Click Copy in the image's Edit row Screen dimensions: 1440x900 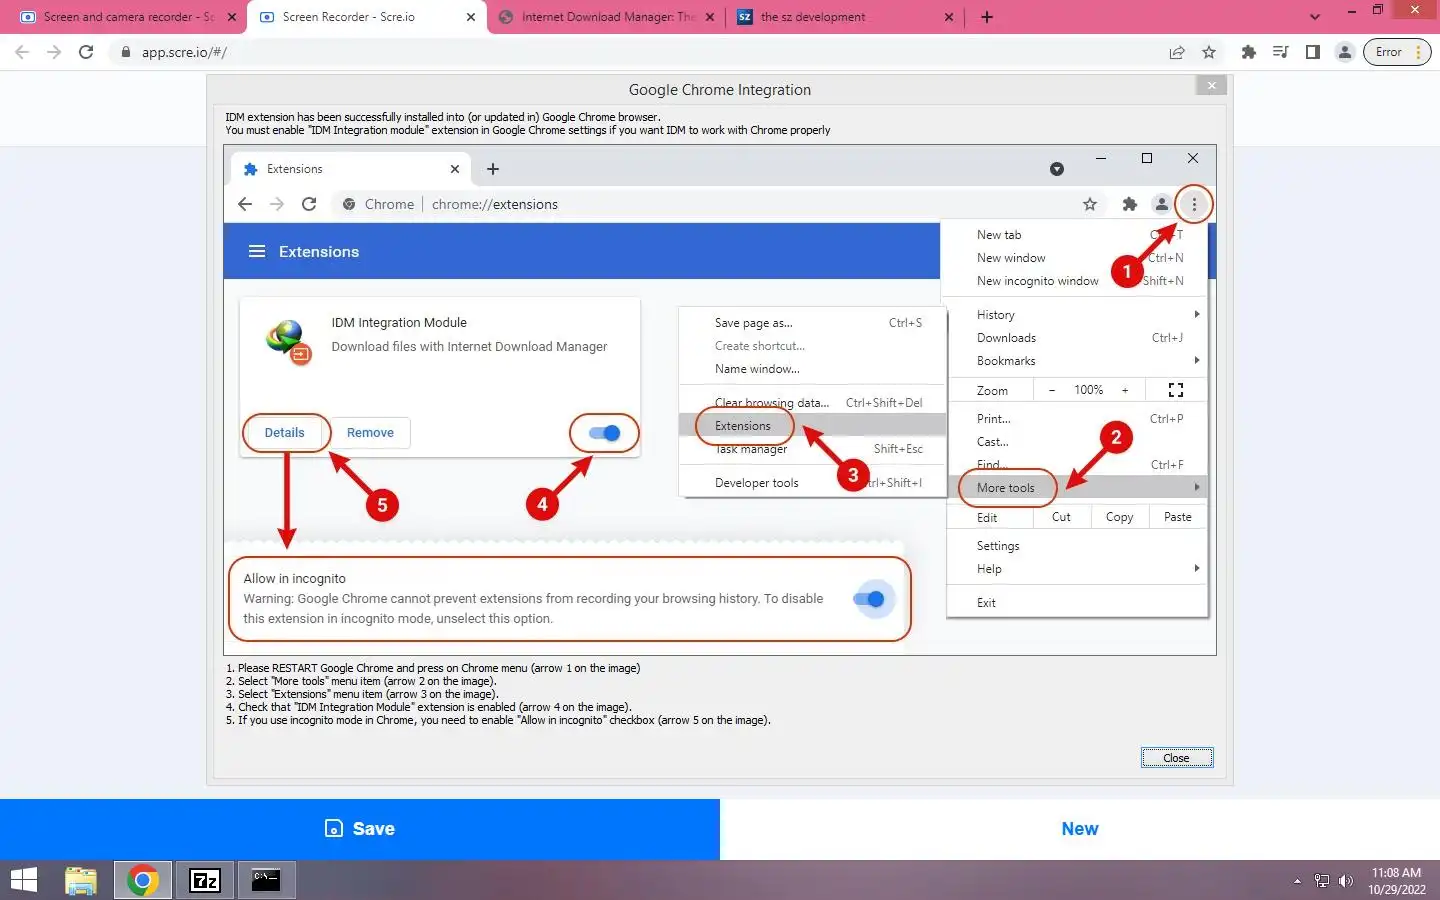pos(1119,517)
